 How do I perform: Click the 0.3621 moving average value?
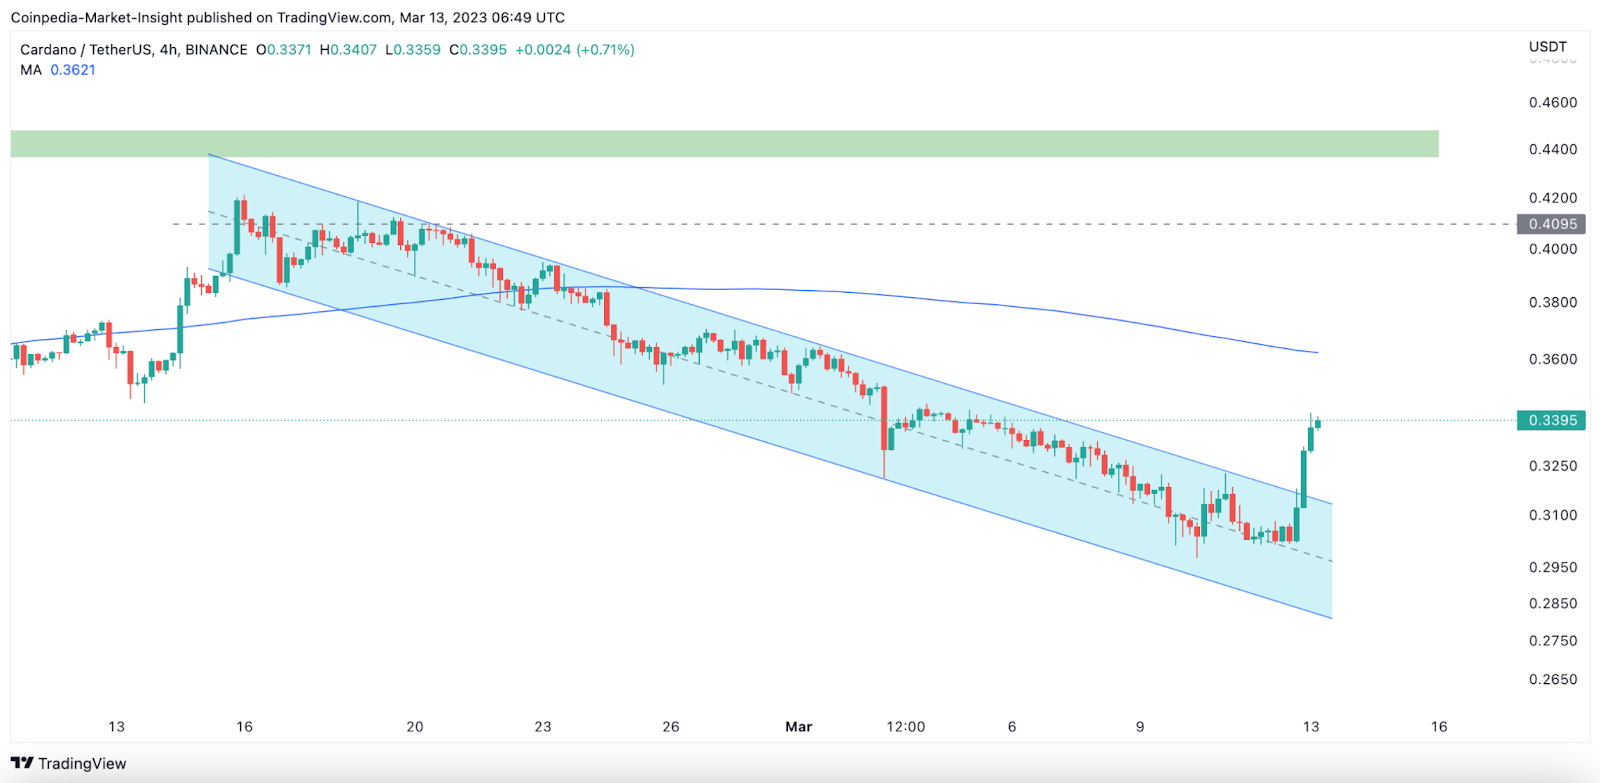(73, 70)
